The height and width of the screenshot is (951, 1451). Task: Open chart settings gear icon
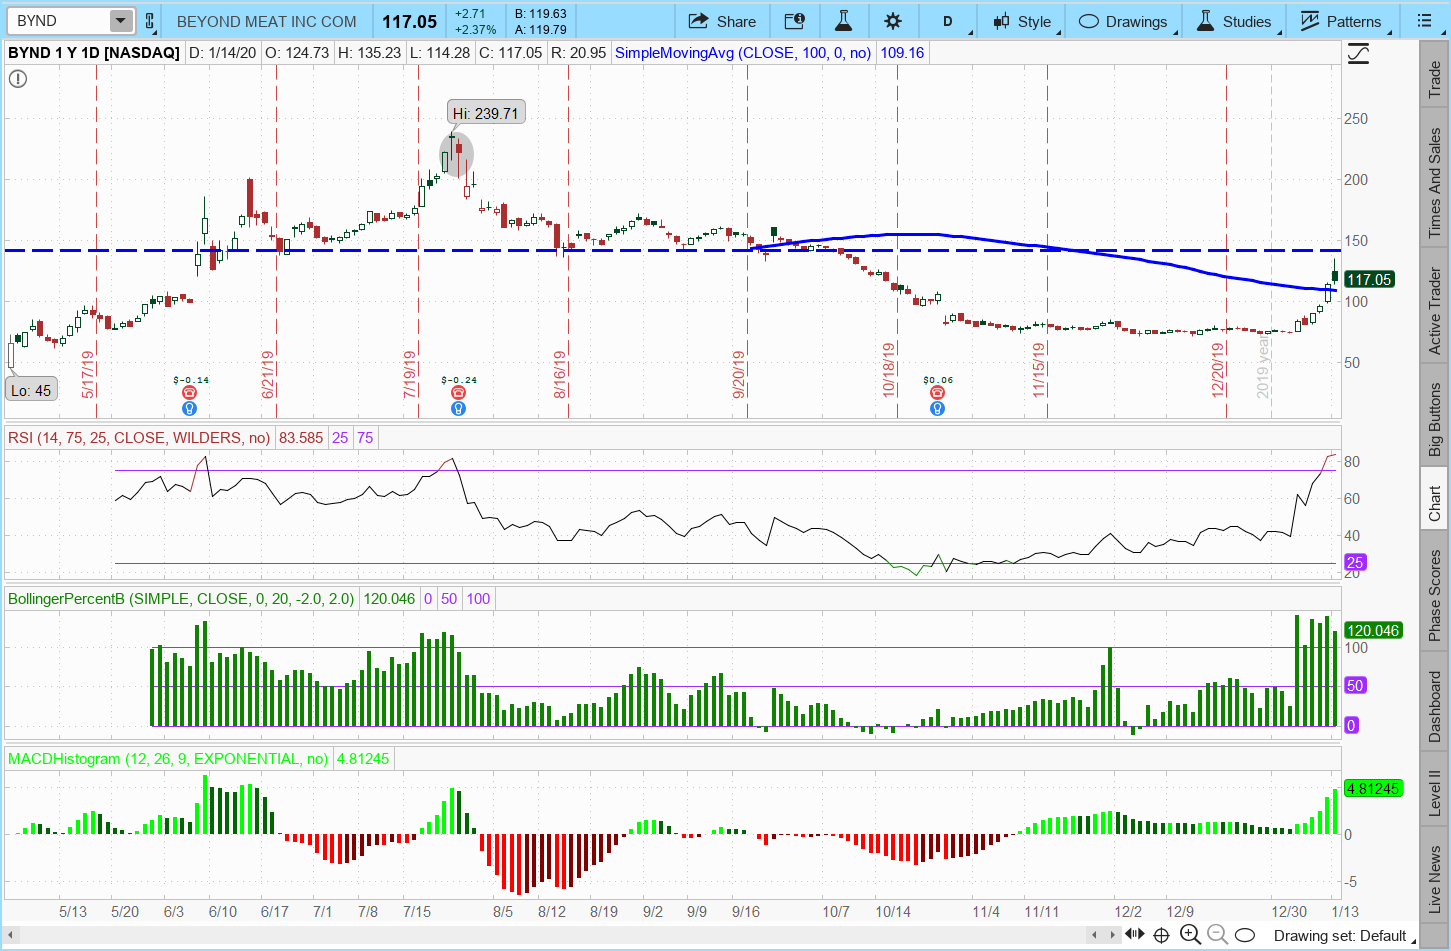click(x=893, y=21)
